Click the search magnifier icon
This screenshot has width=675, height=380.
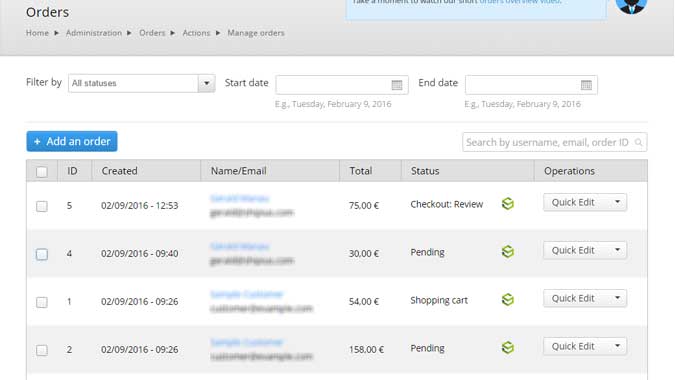638,142
